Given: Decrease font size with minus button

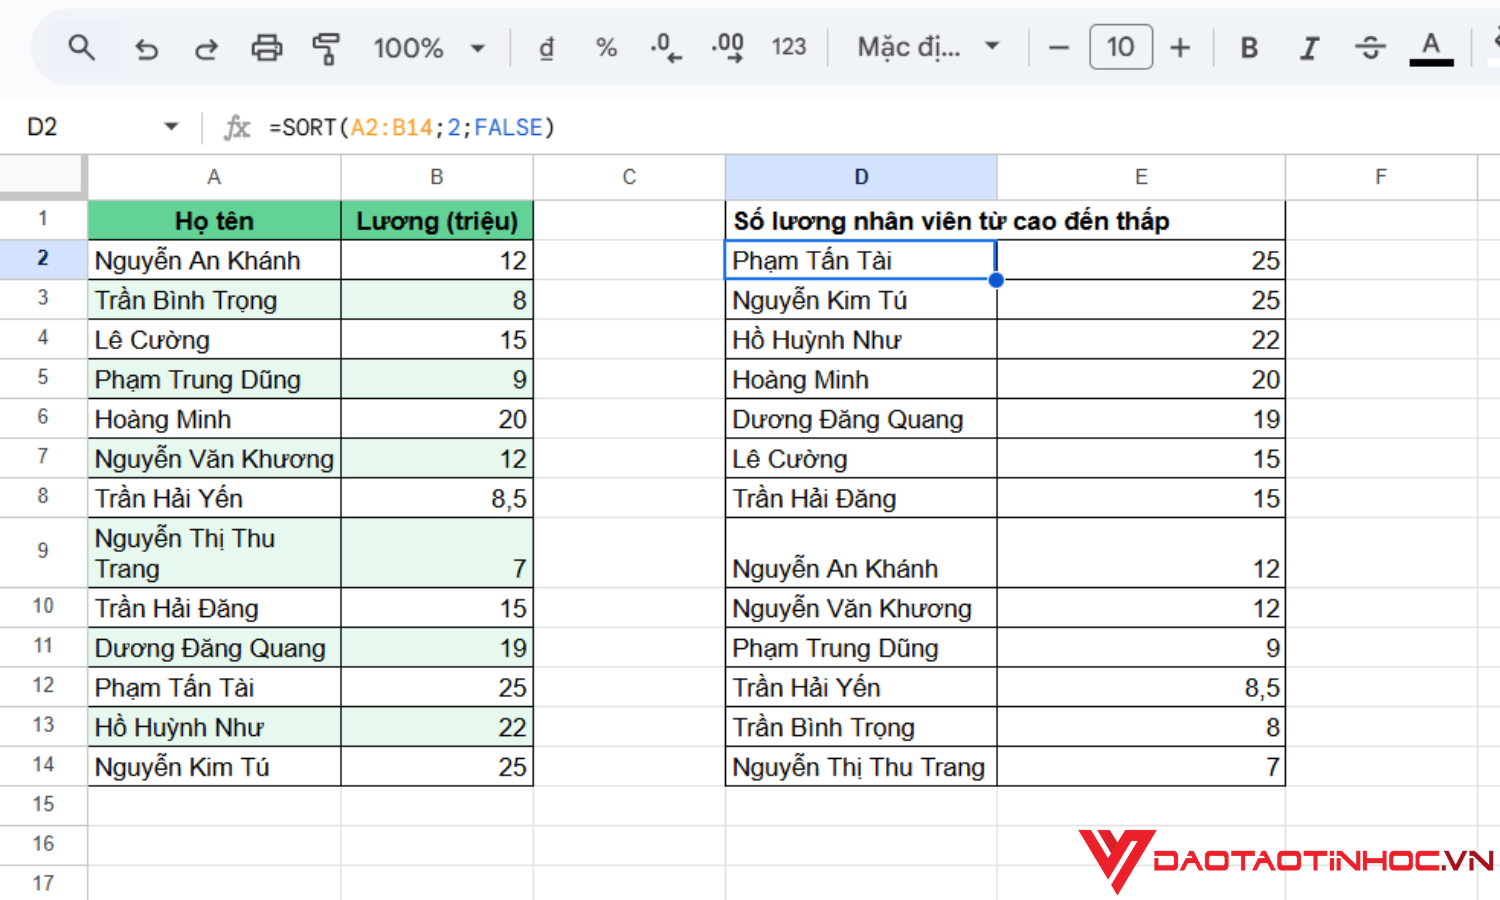Looking at the screenshot, I should click(x=1059, y=48).
